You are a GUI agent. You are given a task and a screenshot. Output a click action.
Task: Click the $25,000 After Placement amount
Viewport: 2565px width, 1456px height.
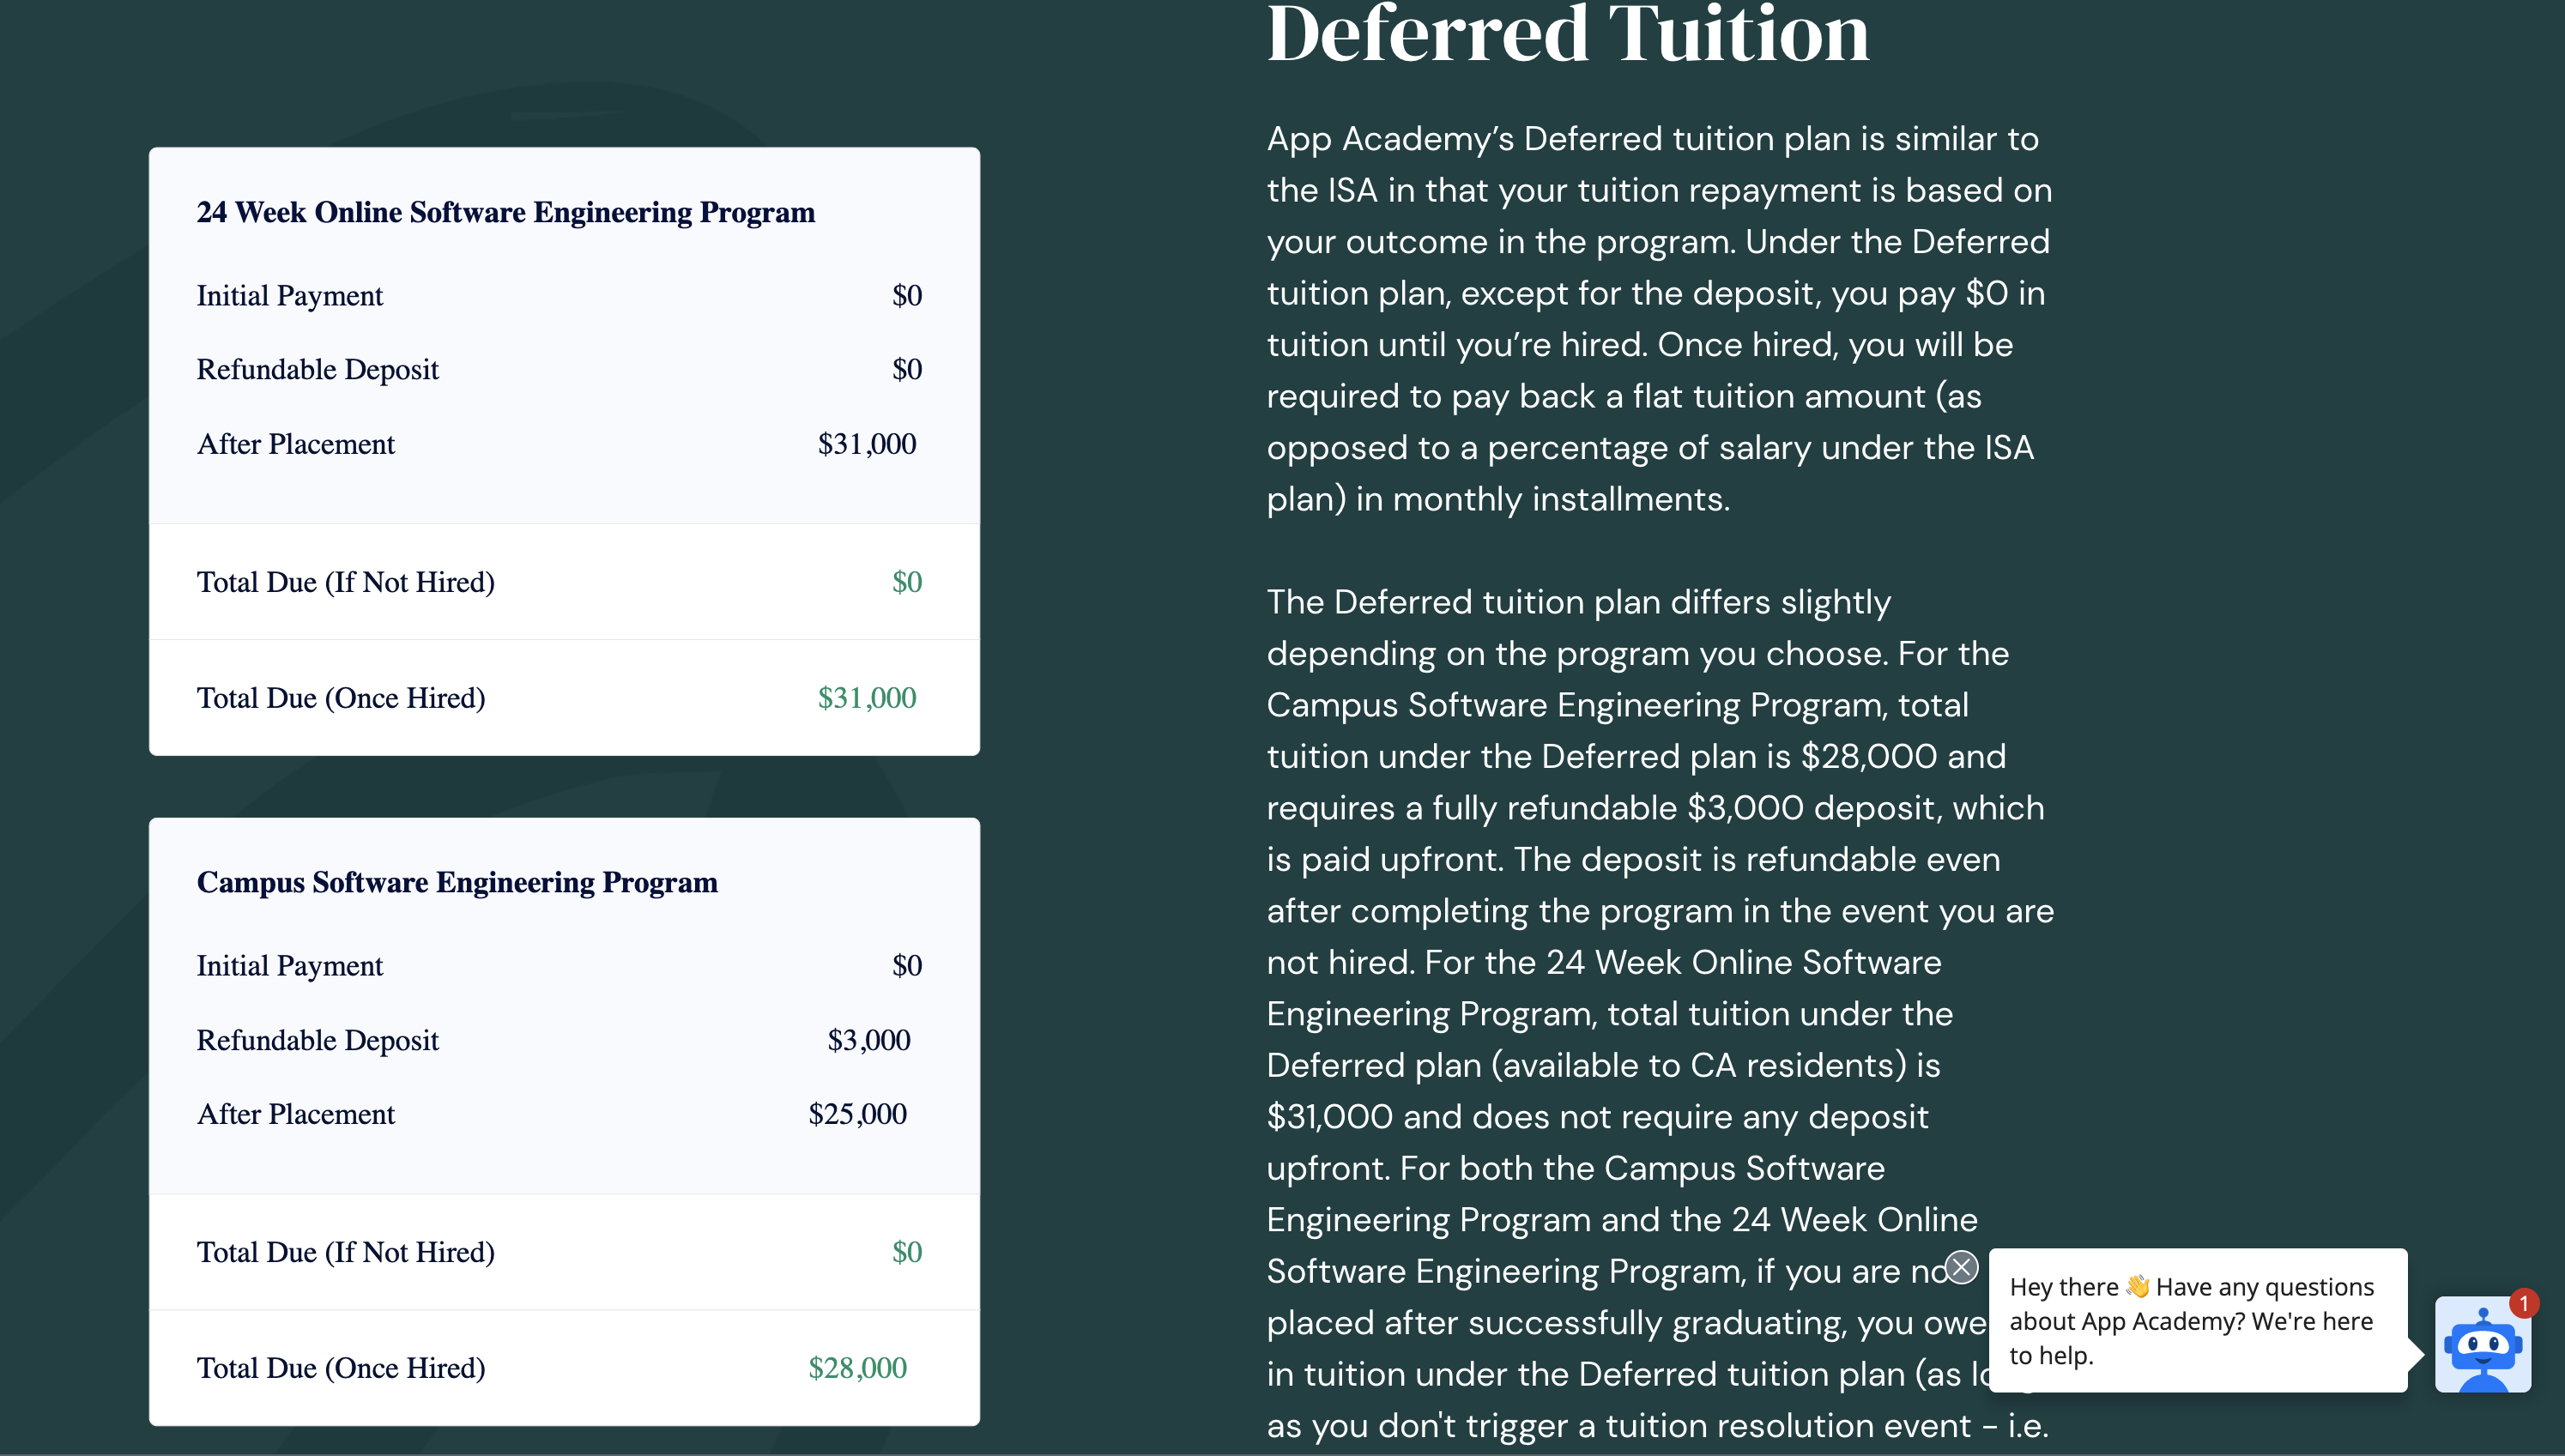click(x=857, y=1114)
